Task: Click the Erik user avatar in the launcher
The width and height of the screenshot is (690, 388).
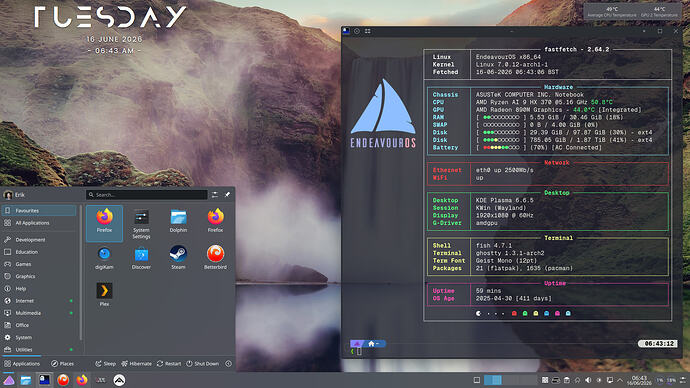Action: coord(7,194)
